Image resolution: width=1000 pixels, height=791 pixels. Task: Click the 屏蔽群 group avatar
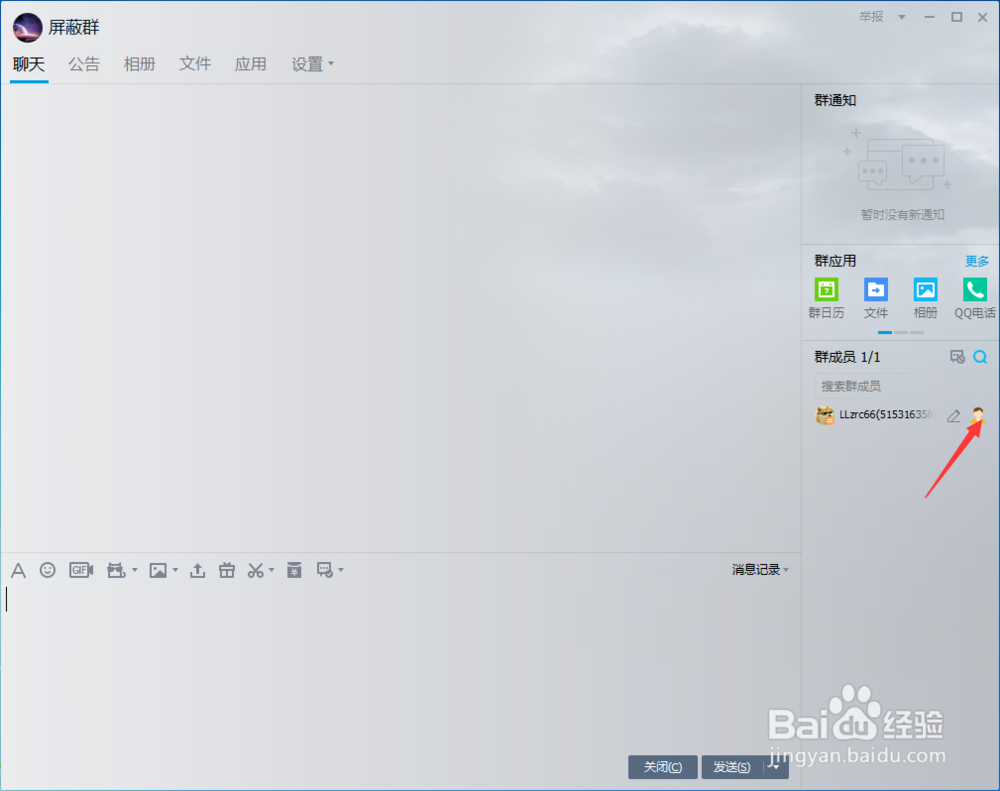click(27, 28)
